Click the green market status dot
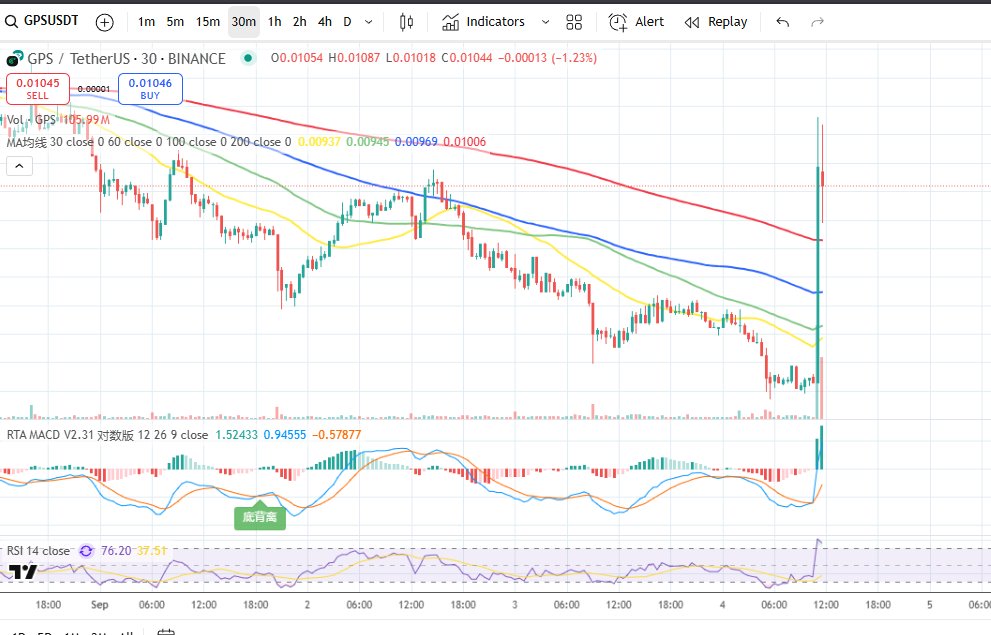 (248, 58)
